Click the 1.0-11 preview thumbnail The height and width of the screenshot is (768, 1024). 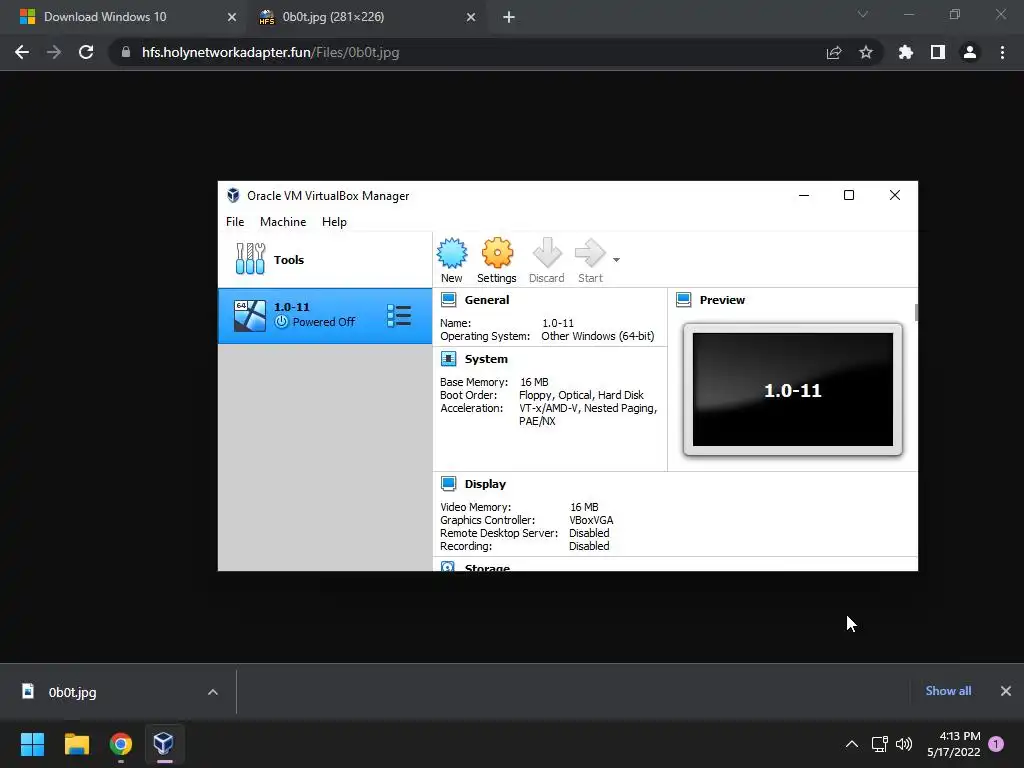tap(793, 389)
